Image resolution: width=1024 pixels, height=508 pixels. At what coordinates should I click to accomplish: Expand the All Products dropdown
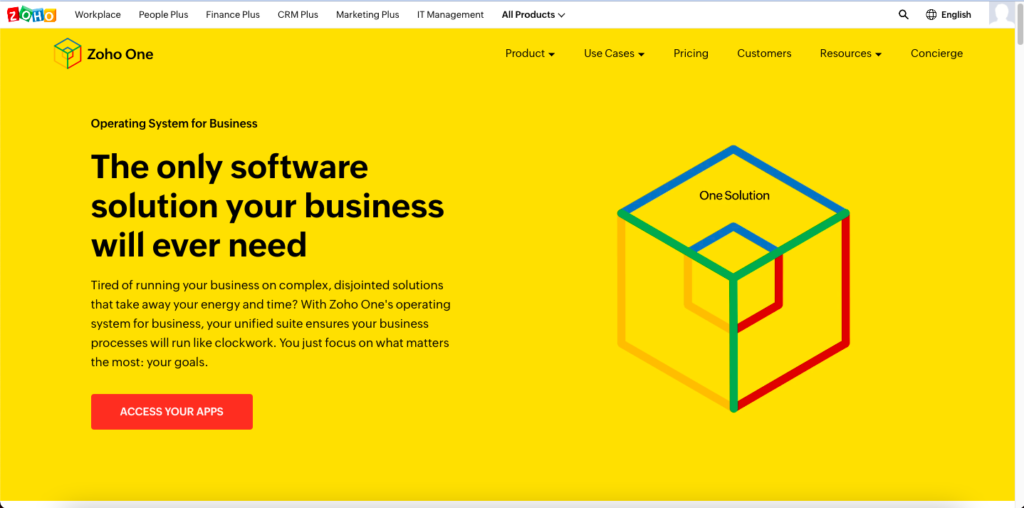tap(534, 14)
